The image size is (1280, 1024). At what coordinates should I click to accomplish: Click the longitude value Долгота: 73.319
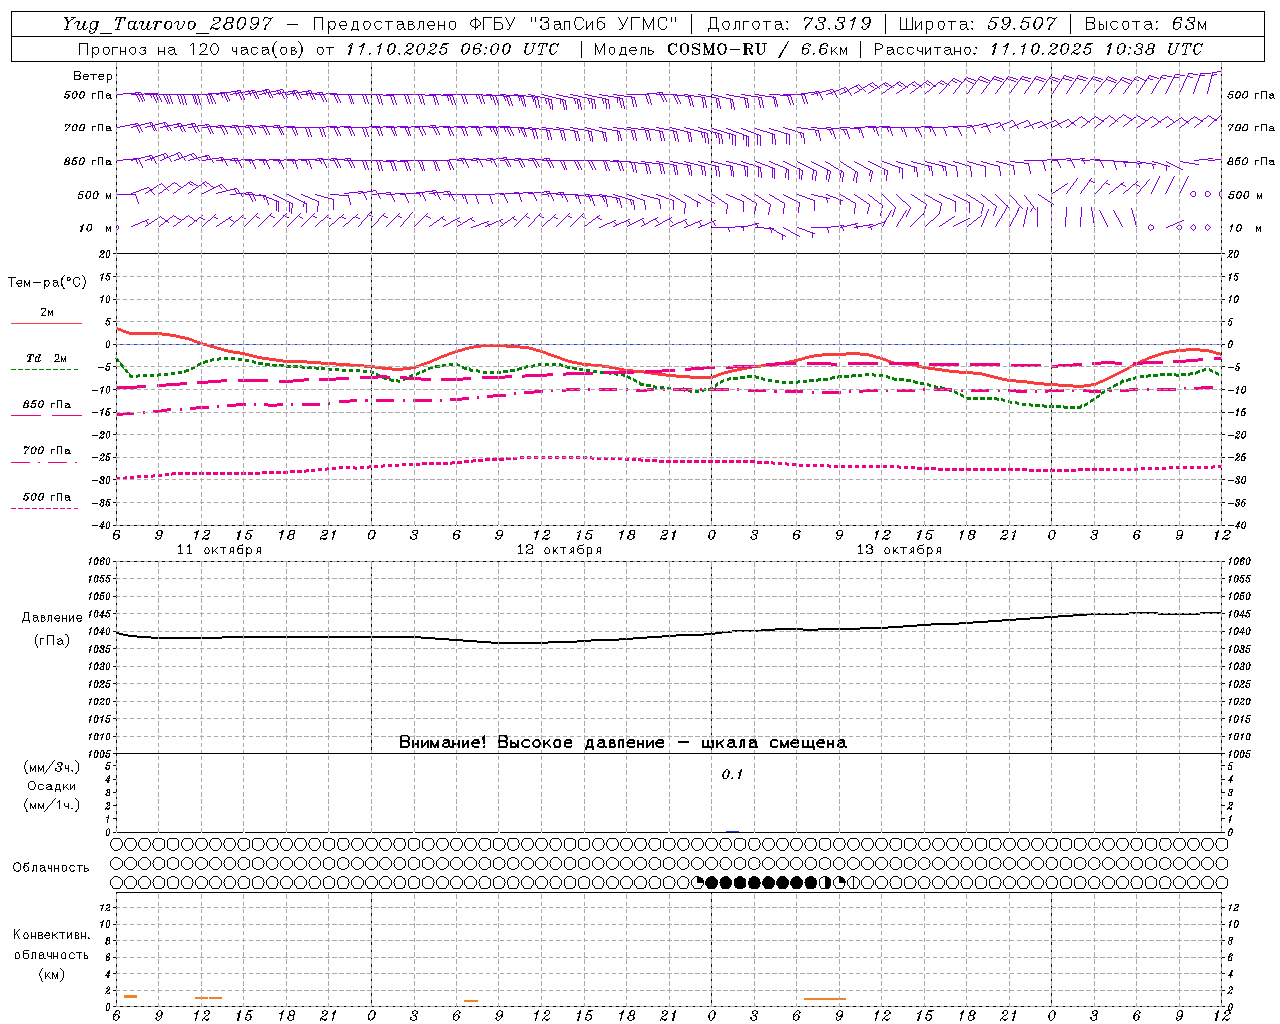click(x=789, y=24)
